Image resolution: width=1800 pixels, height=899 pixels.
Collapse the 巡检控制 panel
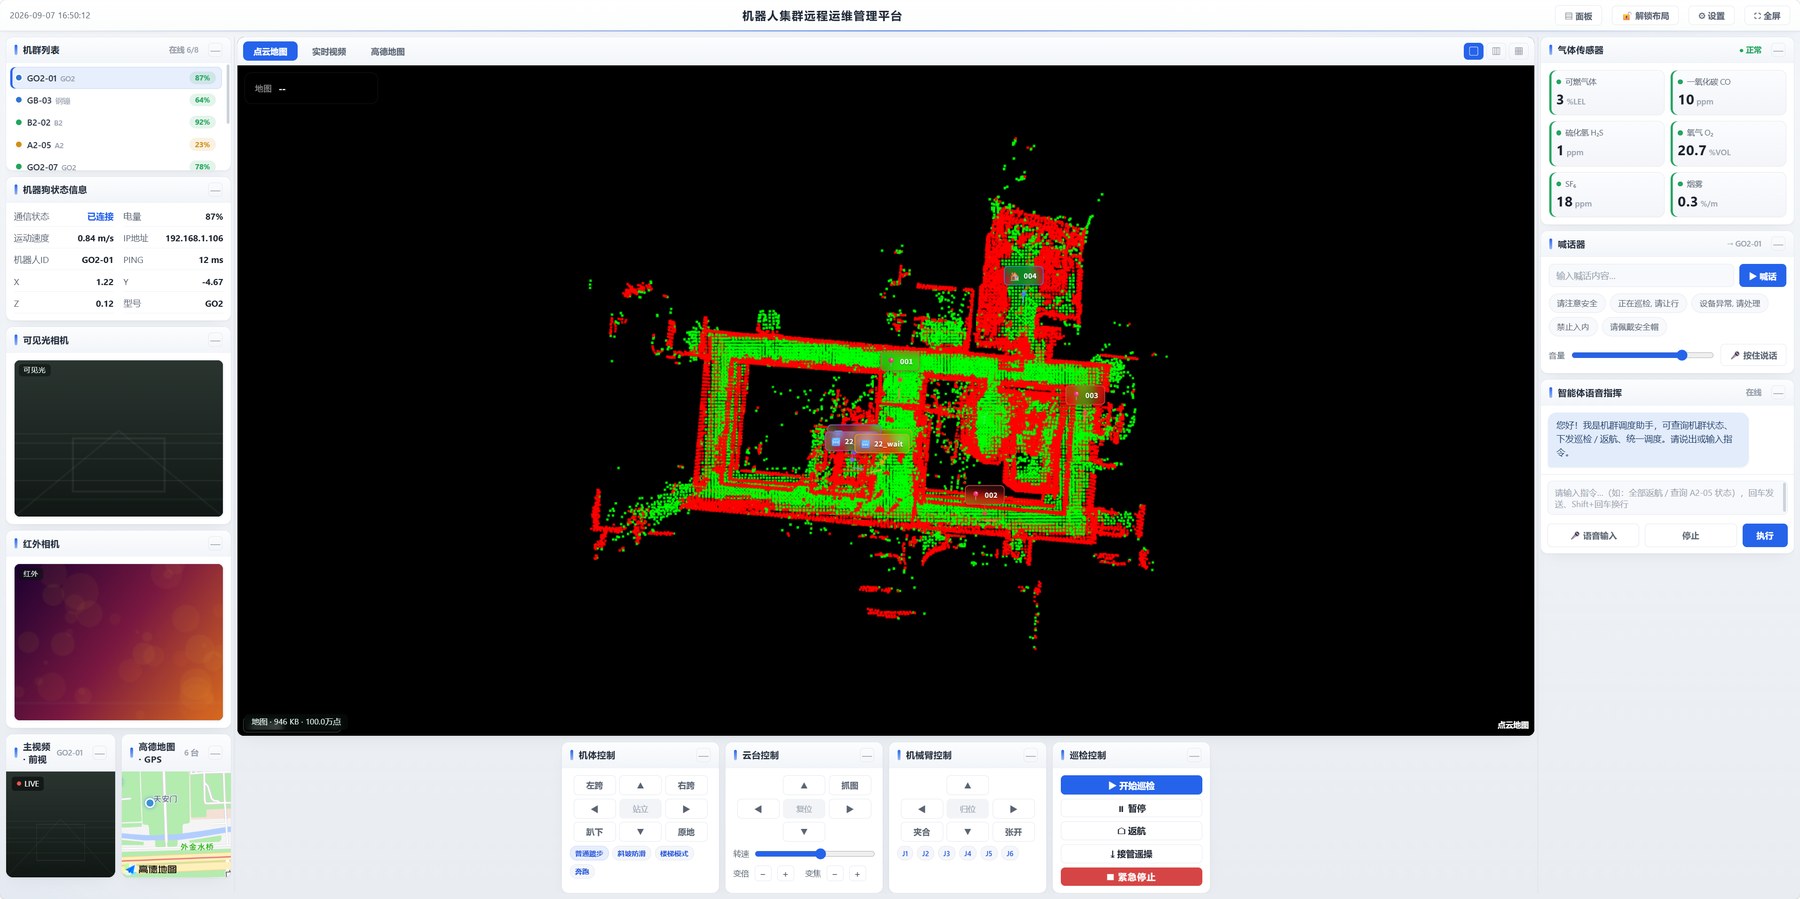coord(1194,755)
